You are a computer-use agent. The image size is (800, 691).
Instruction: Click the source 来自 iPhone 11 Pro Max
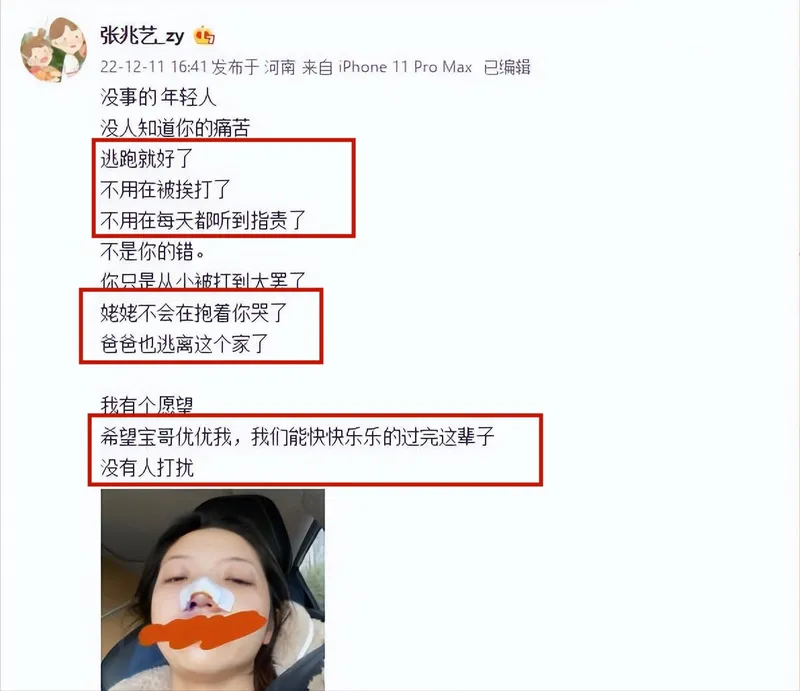(x=387, y=67)
